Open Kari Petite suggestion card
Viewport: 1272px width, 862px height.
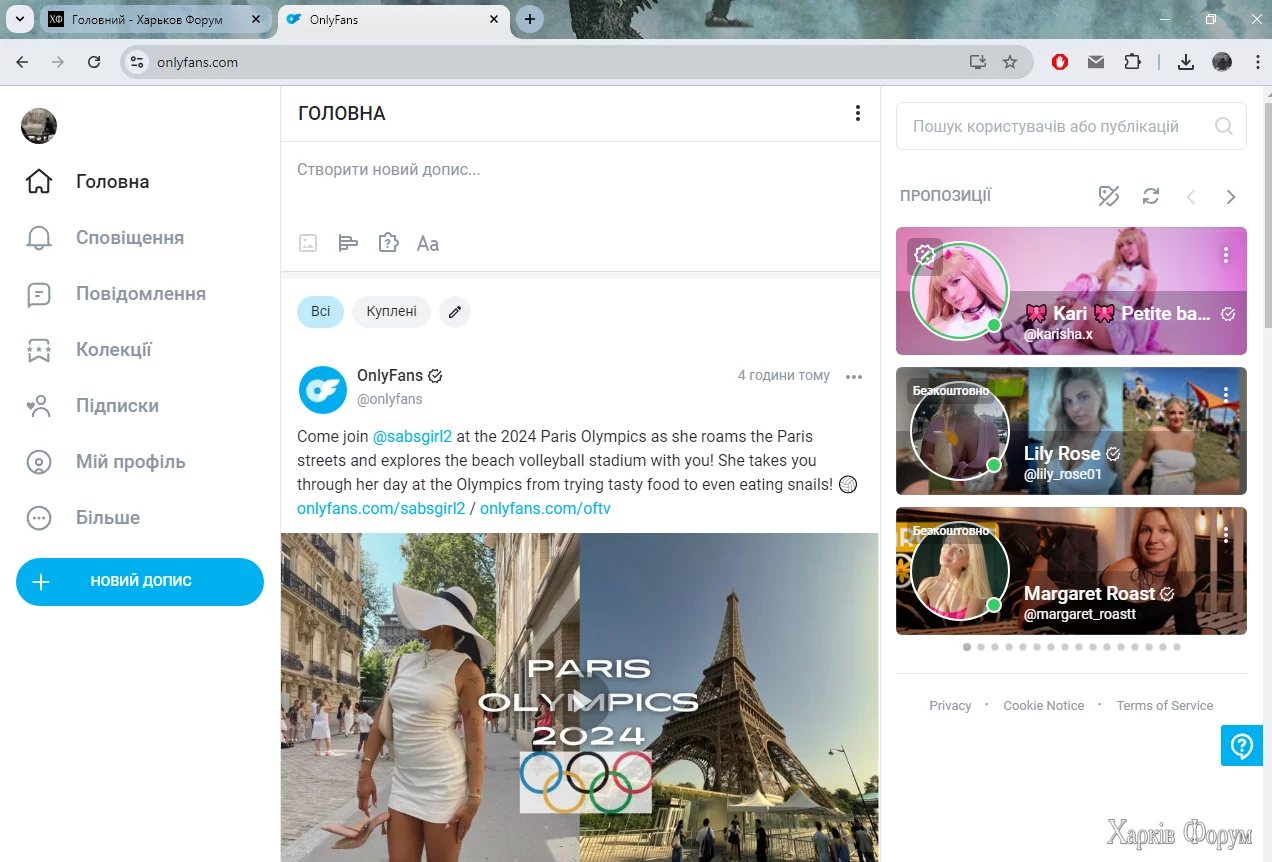click(x=1071, y=291)
